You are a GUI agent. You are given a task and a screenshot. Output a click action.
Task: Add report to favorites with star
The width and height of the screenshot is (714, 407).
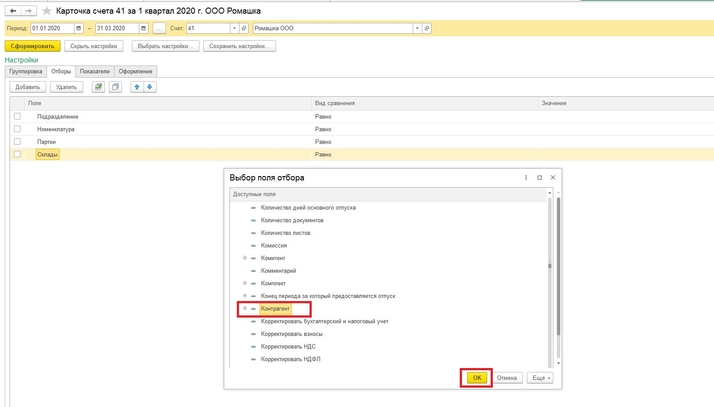[x=46, y=11]
